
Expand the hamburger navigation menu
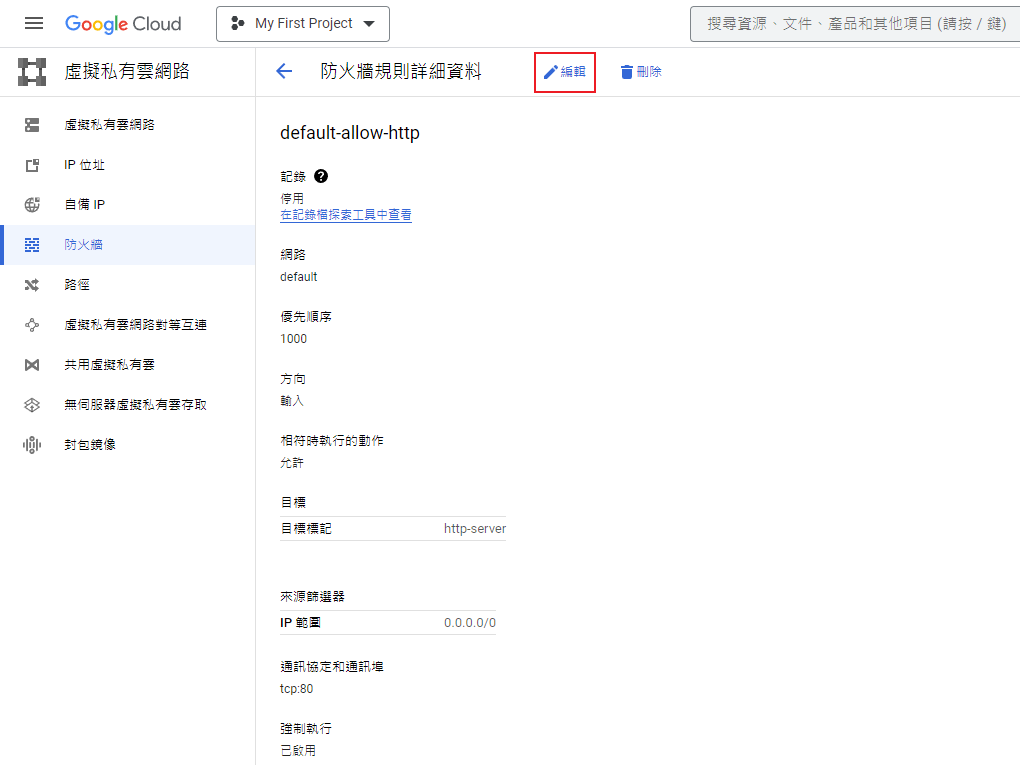click(33, 23)
